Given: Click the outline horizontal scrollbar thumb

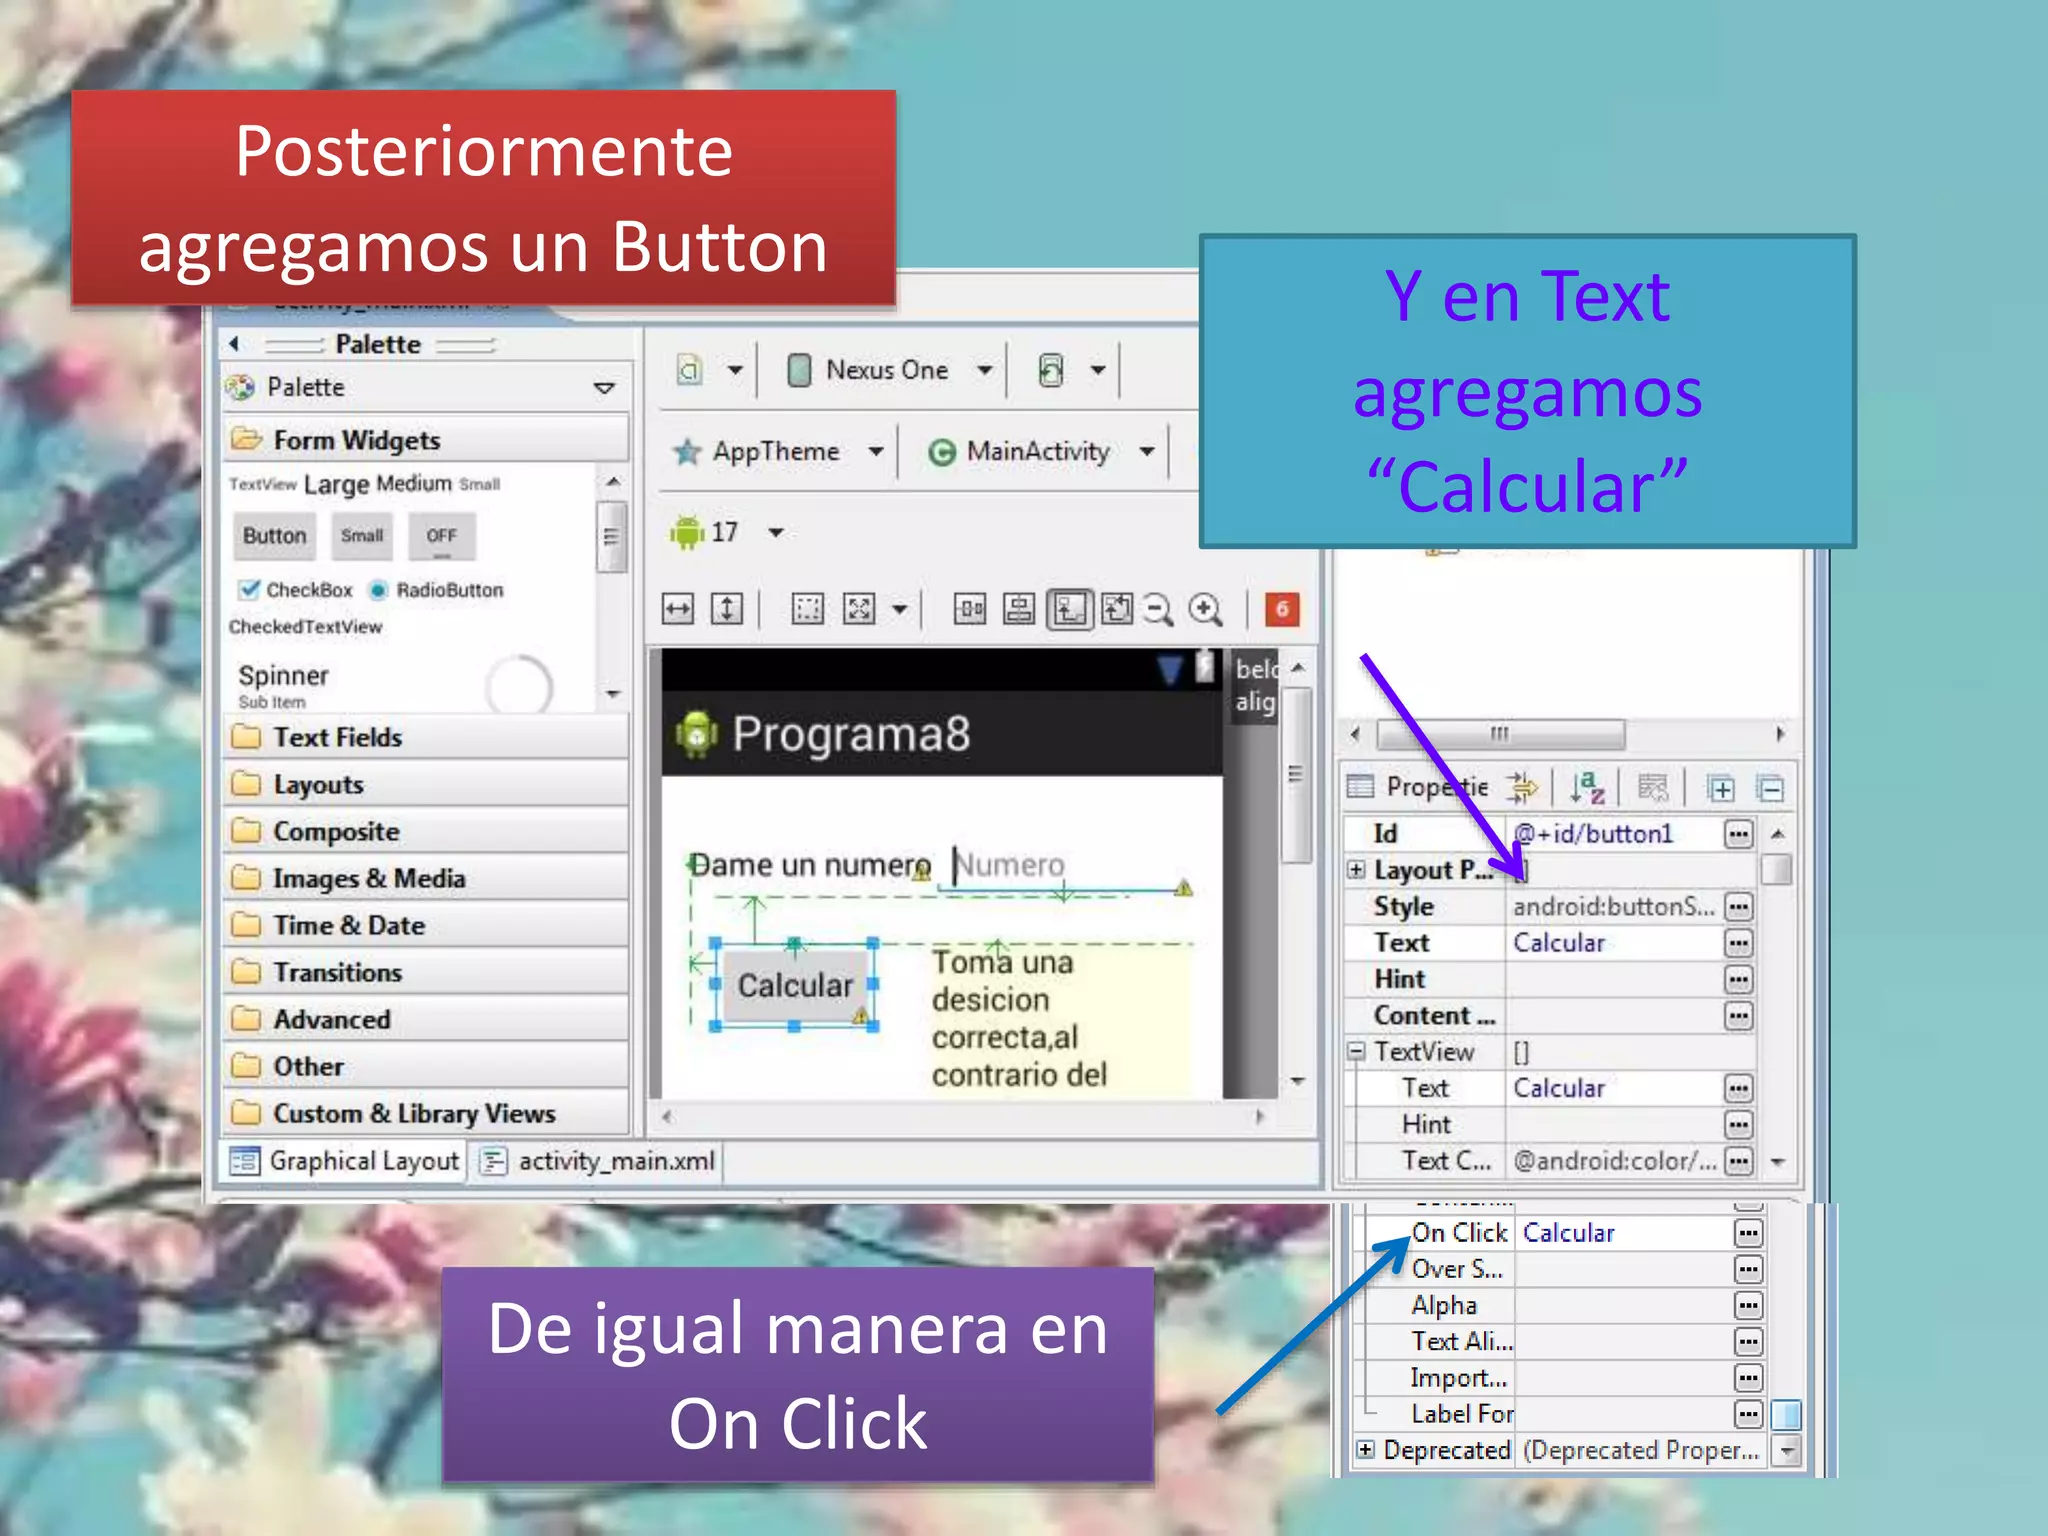Looking at the screenshot, I should 1500,734.
